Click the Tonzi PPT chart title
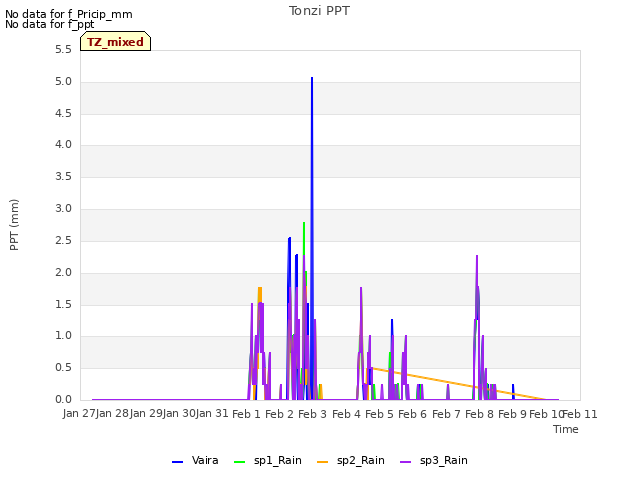 tap(319, 11)
